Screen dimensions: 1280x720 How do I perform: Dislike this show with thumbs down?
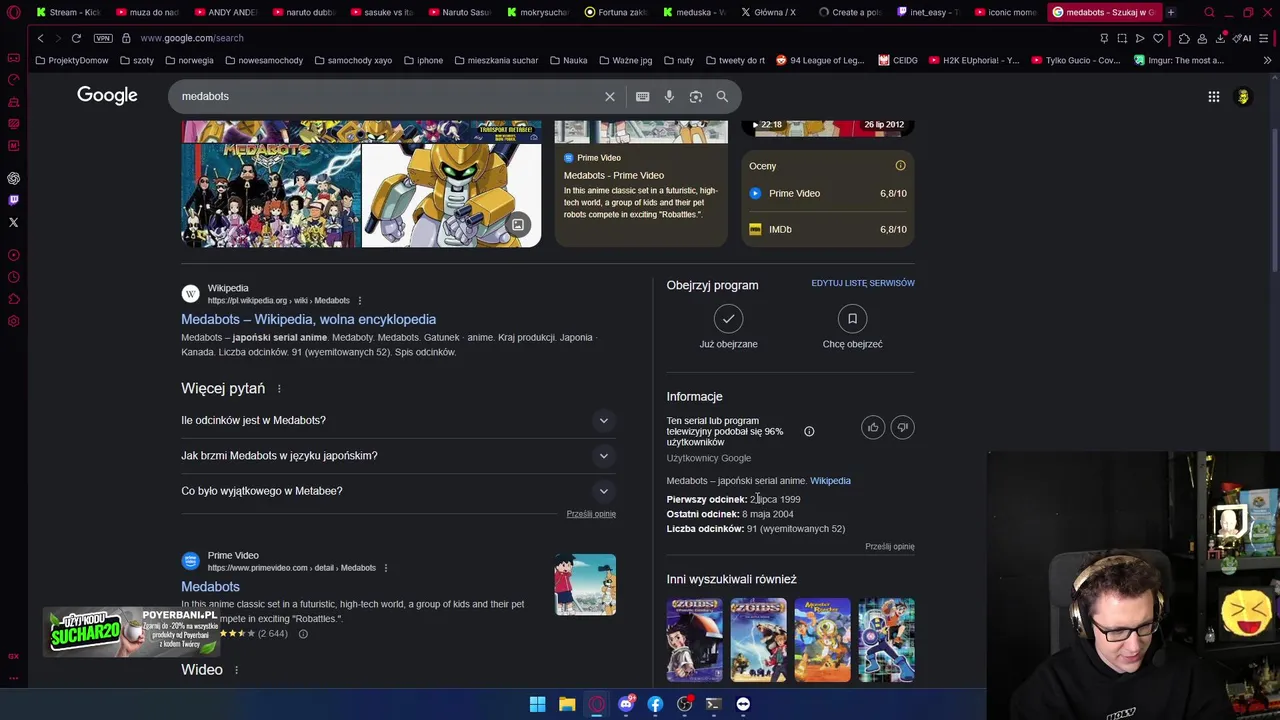pyautogui.click(x=902, y=428)
